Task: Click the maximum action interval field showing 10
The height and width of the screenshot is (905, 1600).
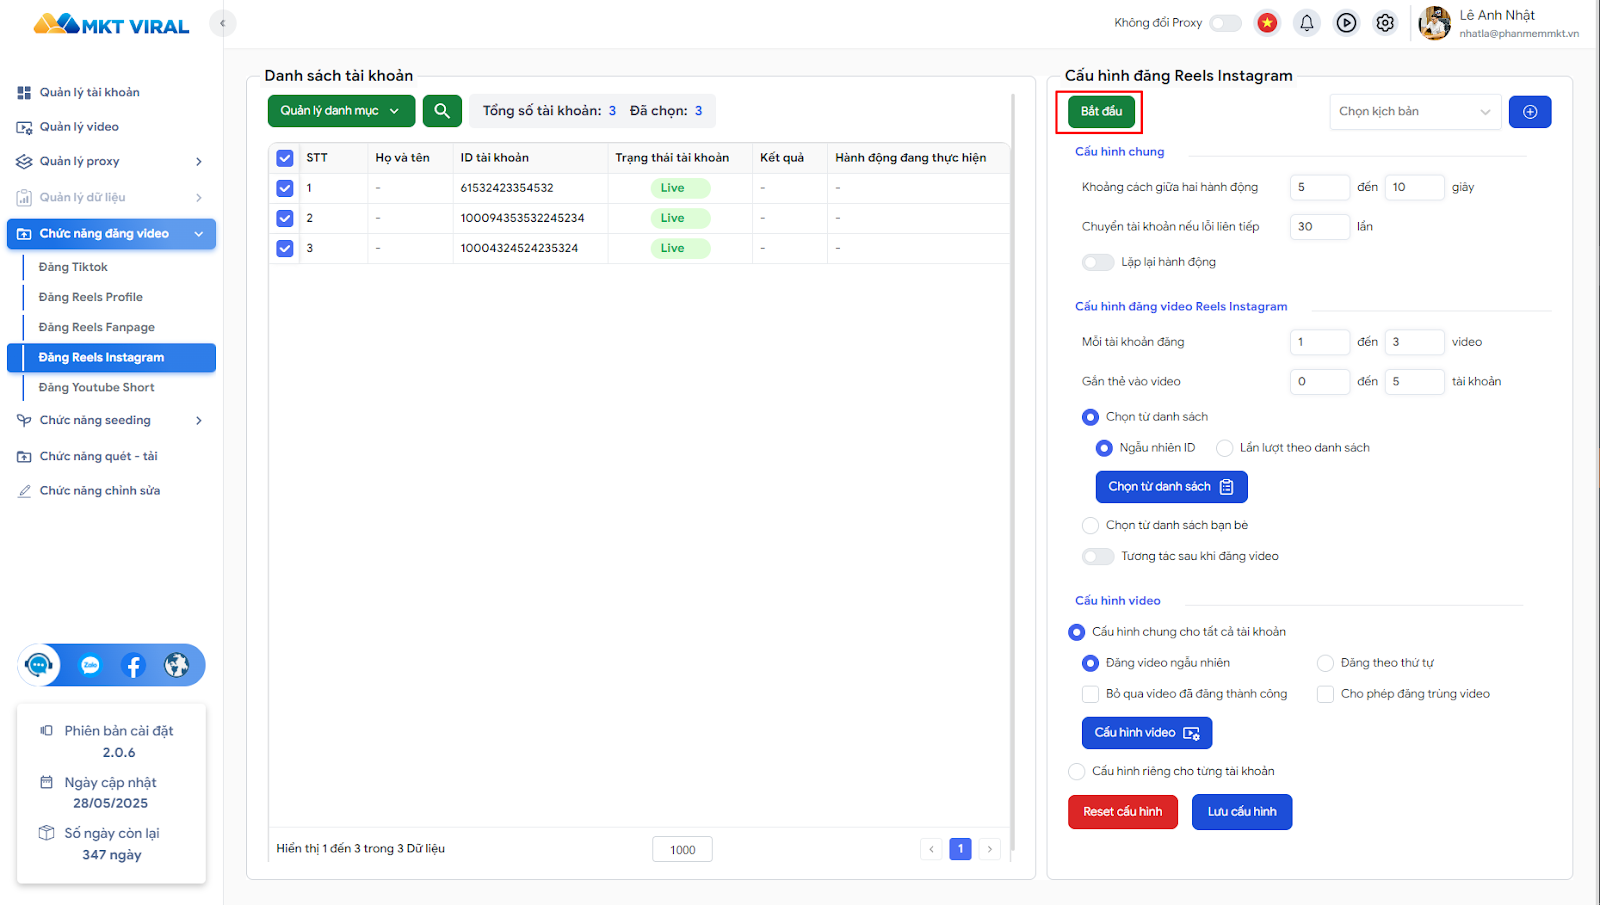Action: pyautogui.click(x=1415, y=187)
